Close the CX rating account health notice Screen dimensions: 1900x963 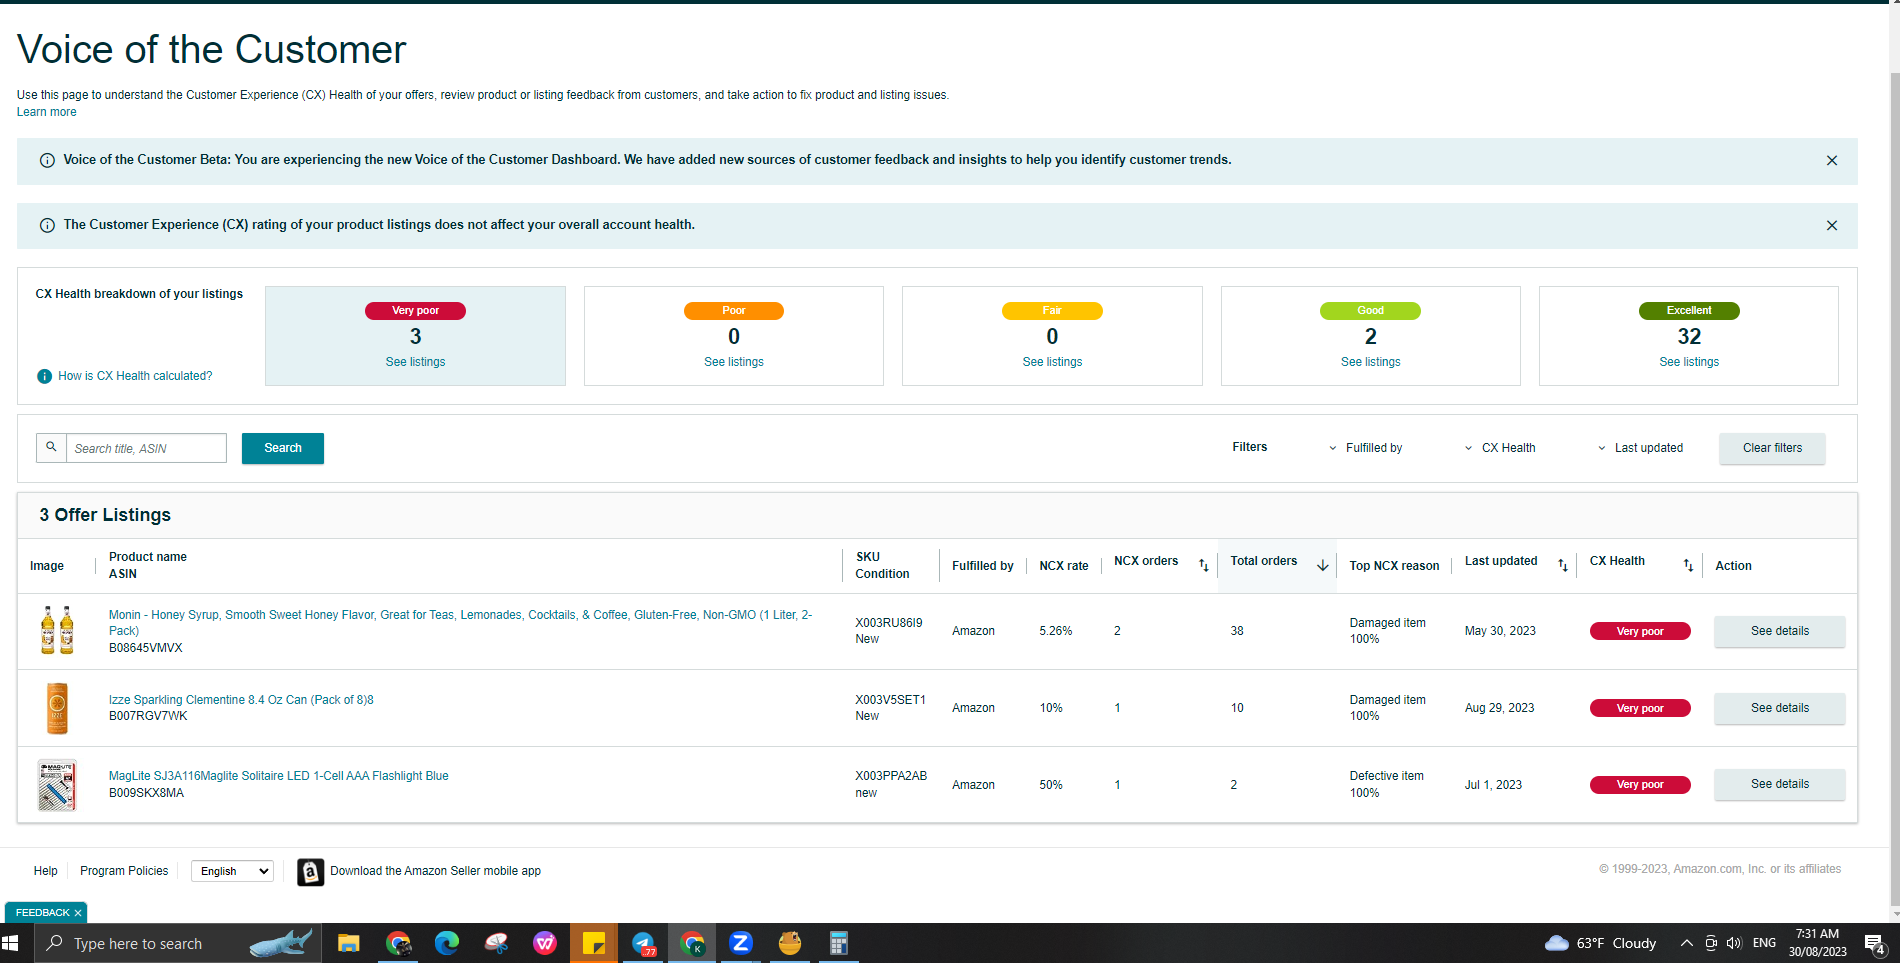1832,226
